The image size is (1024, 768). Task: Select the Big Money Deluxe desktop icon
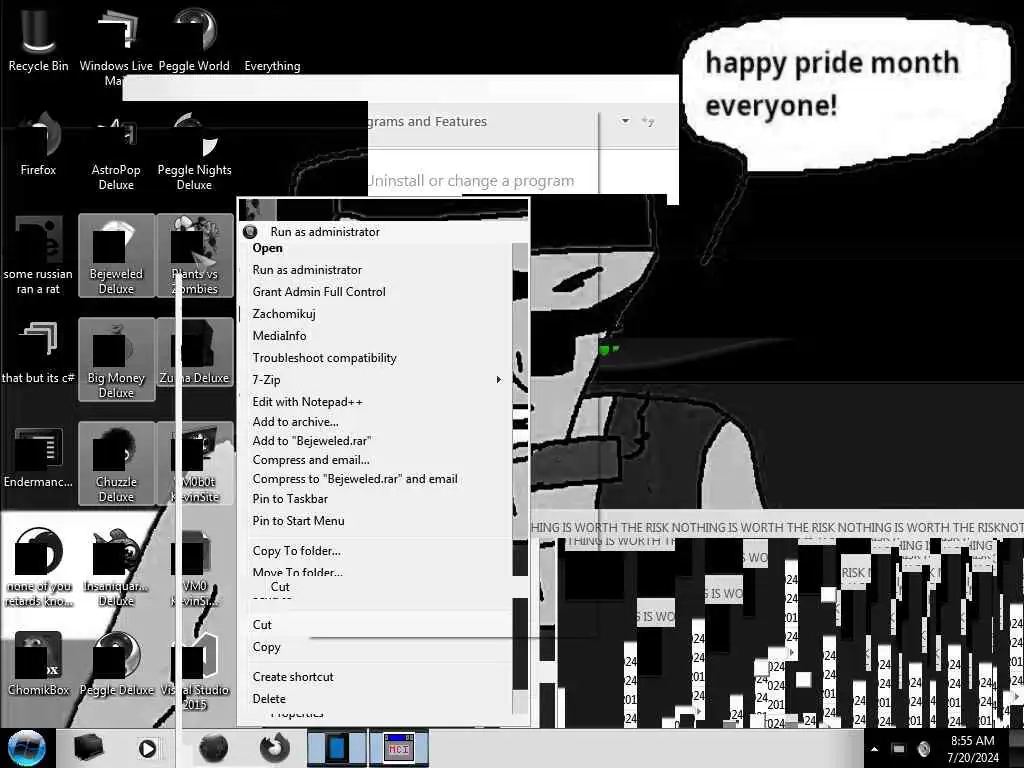point(116,359)
